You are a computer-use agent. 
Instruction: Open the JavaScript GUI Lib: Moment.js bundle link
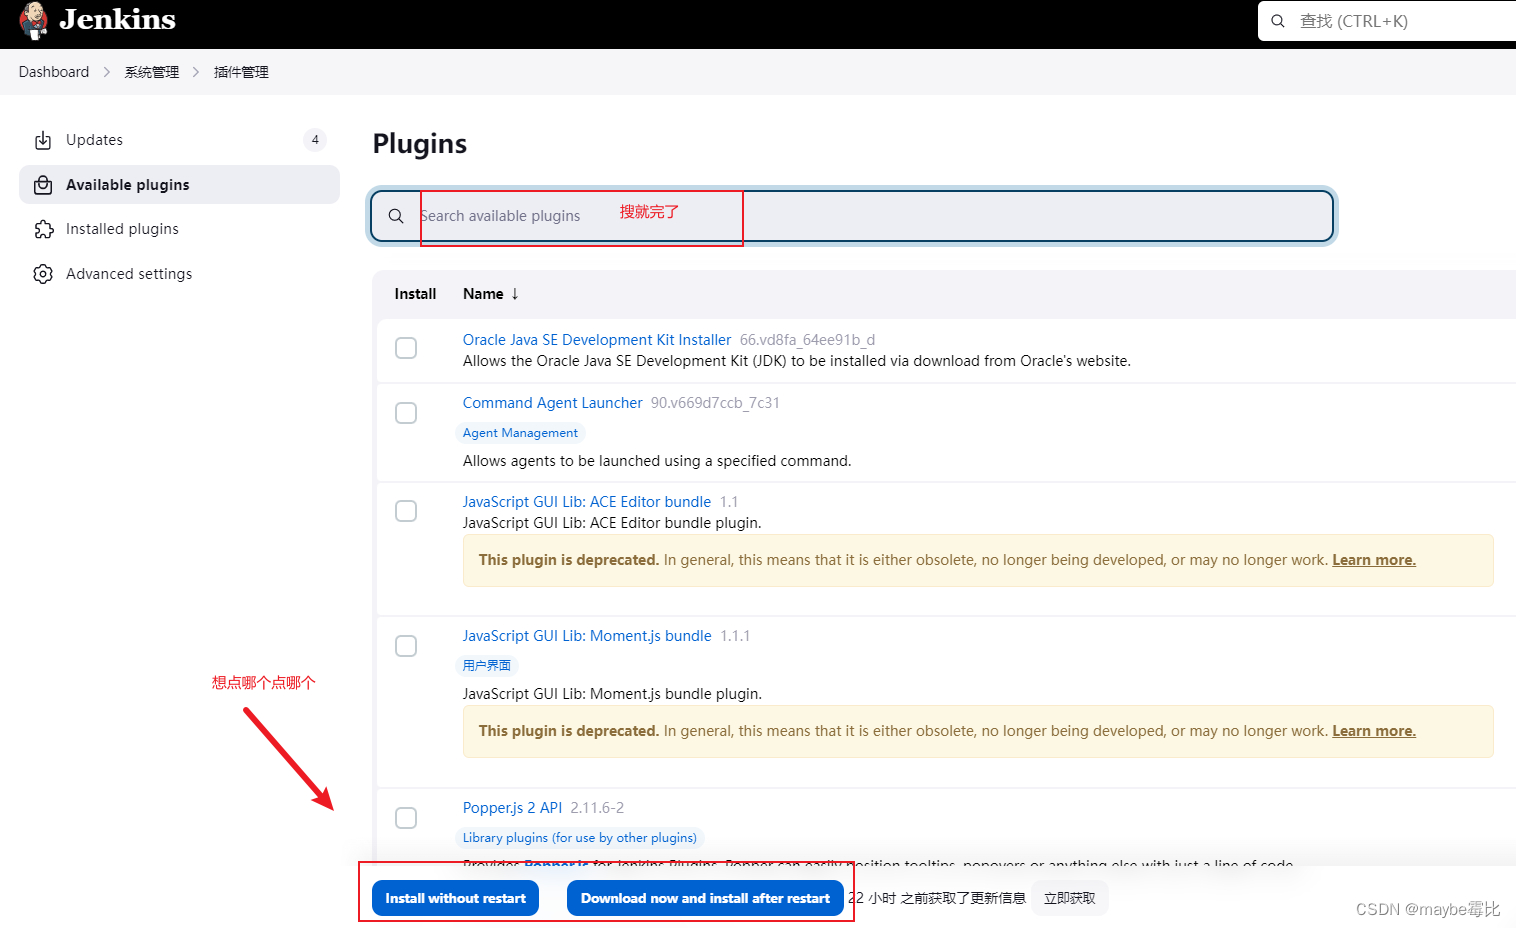586,635
